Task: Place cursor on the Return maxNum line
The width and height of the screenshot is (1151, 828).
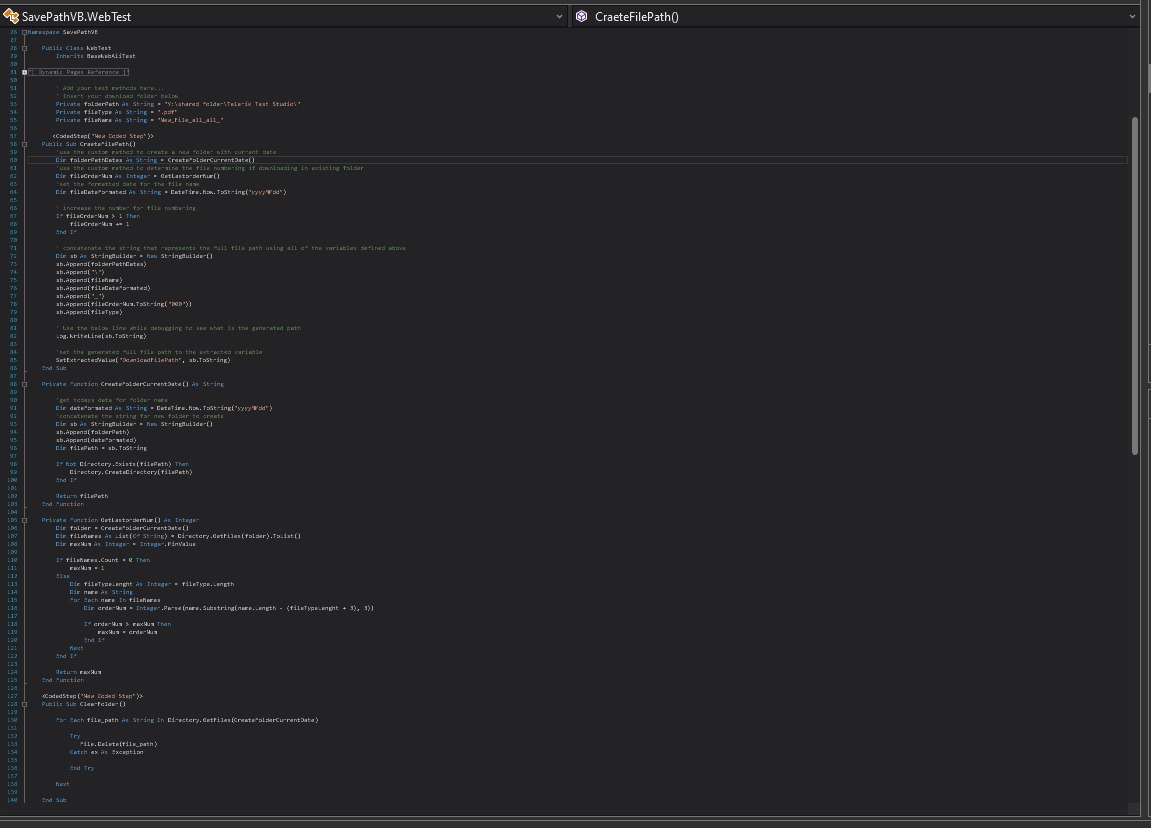Action: [78, 672]
